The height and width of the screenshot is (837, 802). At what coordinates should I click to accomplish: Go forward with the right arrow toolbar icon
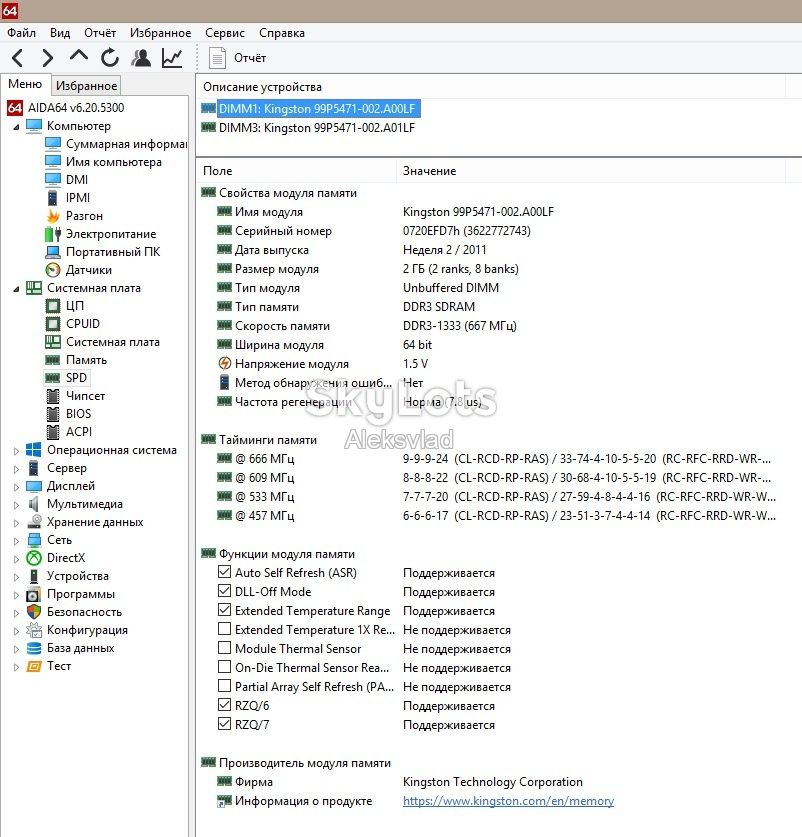(48, 58)
